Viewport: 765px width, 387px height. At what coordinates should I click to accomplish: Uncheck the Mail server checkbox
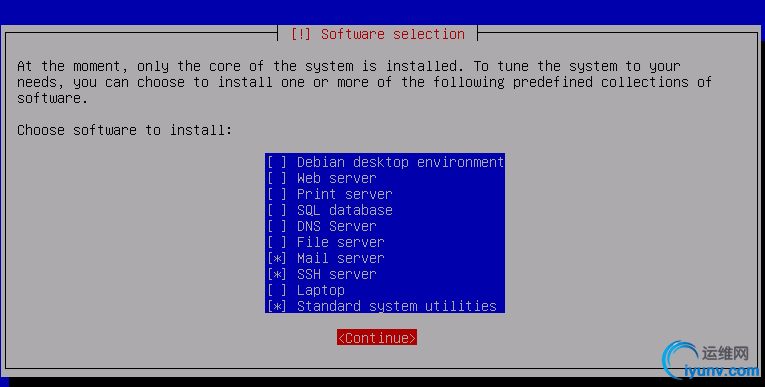click(x=277, y=258)
